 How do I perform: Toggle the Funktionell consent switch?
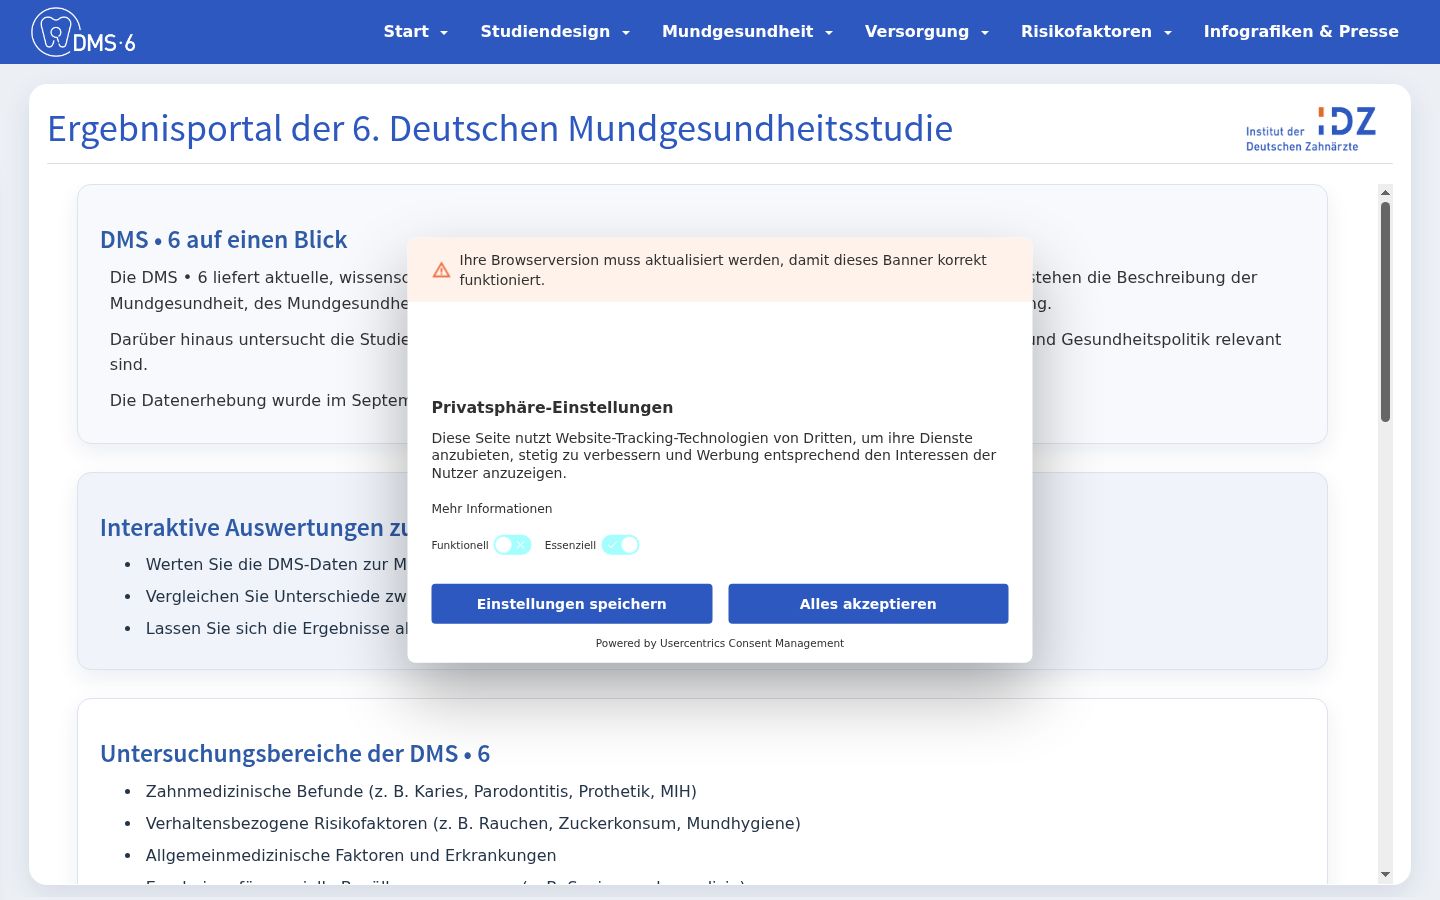pyautogui.click(x=512, y=545)
